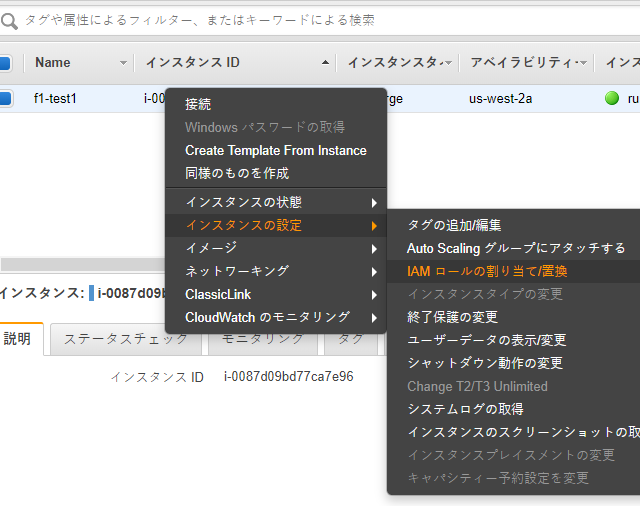
Task: Choose タグの追加/編集 in submenu
Action: tap(454, 225)
